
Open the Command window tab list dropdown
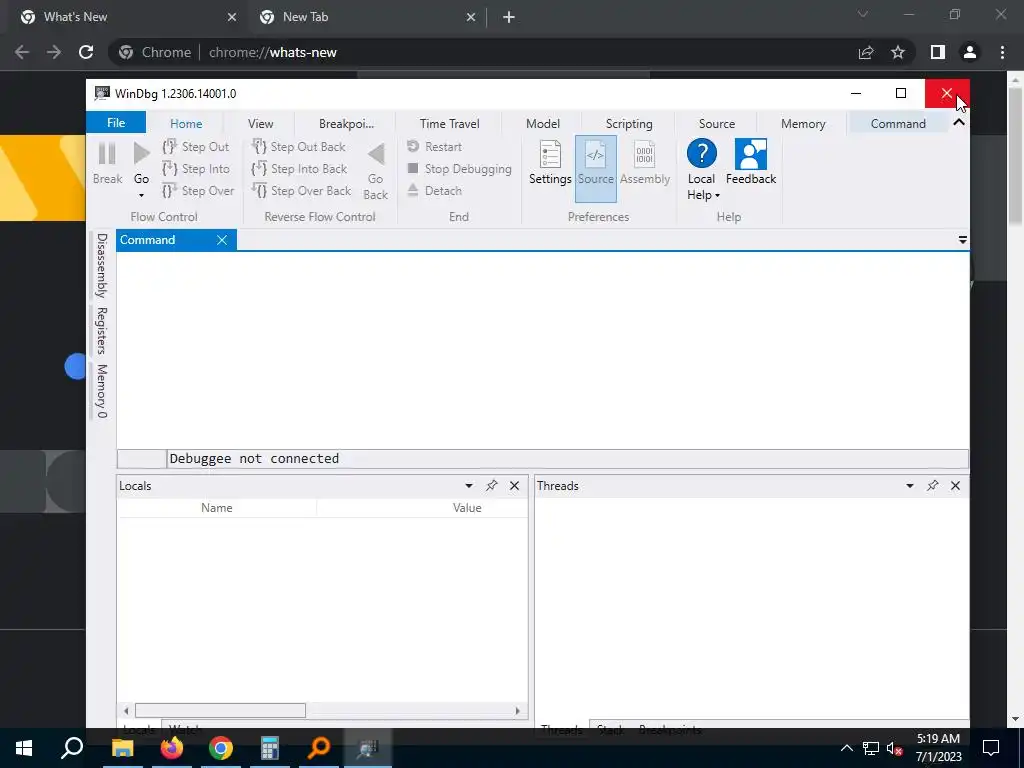[963, 240]
